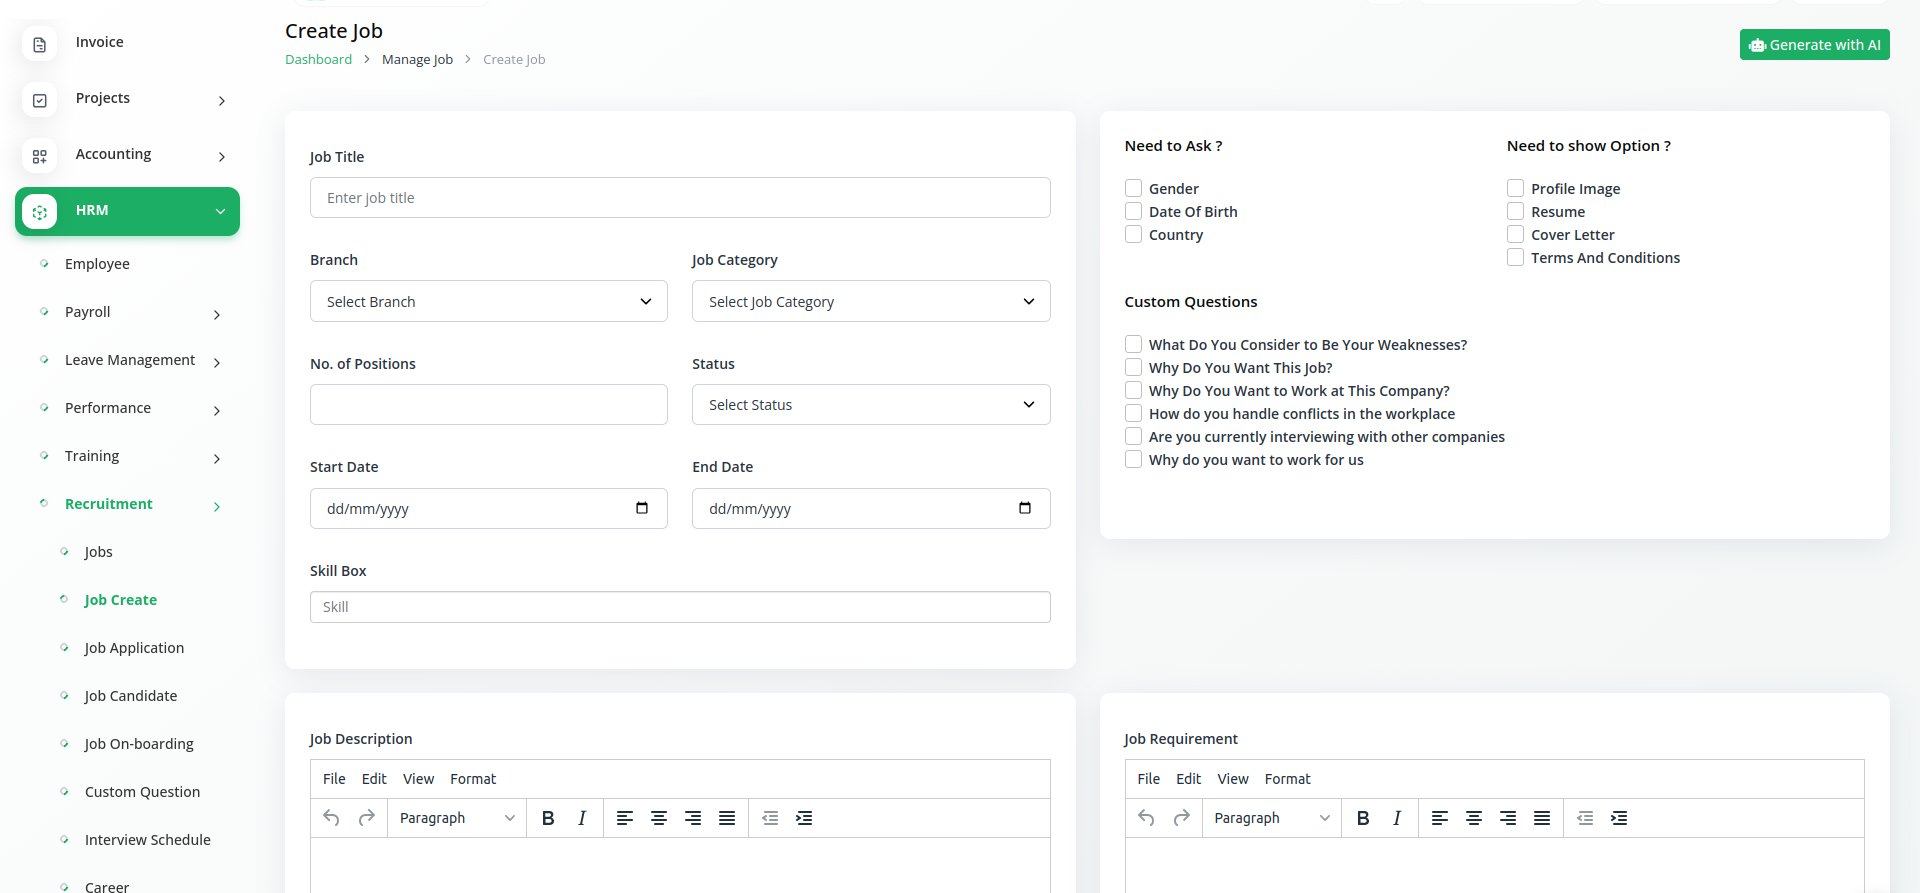The height and width of the screenshot is (893, 1920).
Task: Expand the Select Job Category dropdown
Action: point(870,301)
